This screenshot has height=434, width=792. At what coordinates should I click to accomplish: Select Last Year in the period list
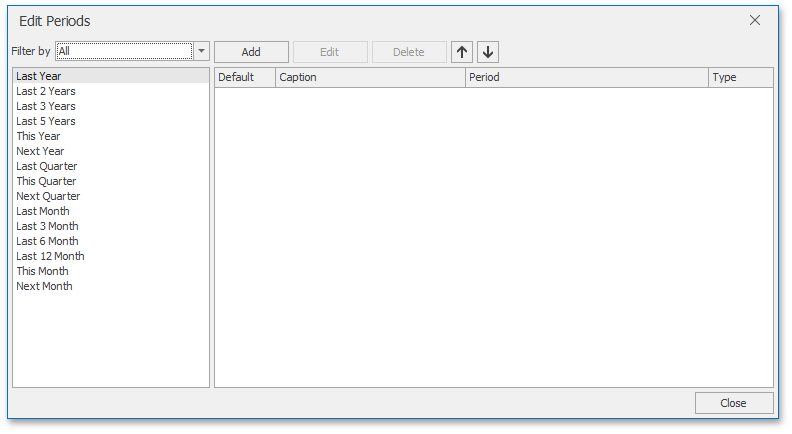(x=39, y=76)
